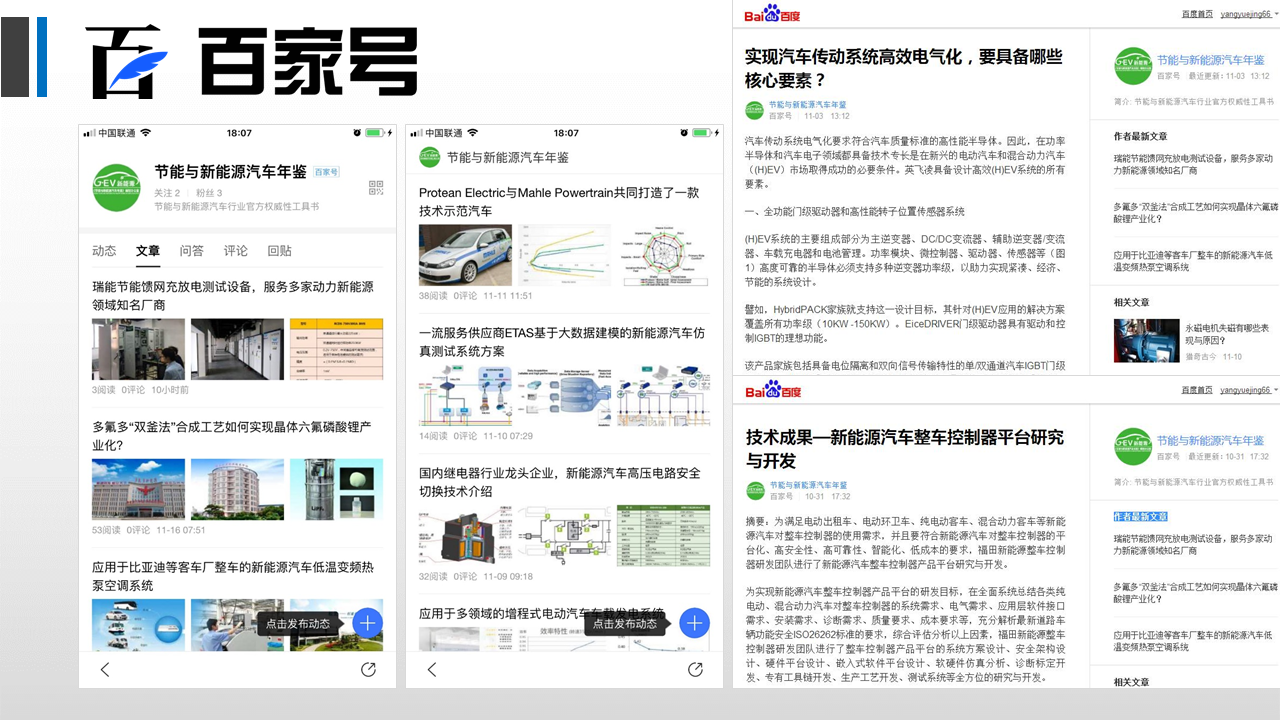Open 国内继电器行业龙头企业 article
This screenshot has width=1280, height=720.
coord(560,482)
